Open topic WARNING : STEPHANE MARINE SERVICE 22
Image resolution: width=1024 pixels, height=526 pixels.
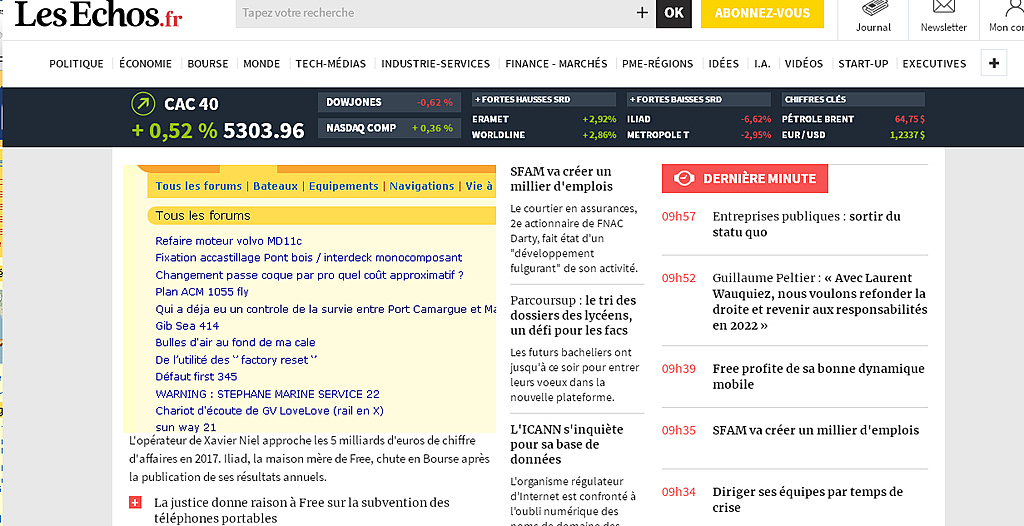[267, 394]
